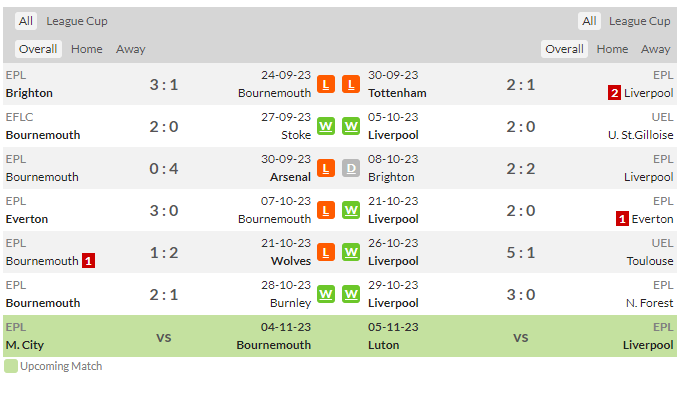Select the right Overall filter
Image resolution: width=679 pixels, height=399 pixels.
564,49
